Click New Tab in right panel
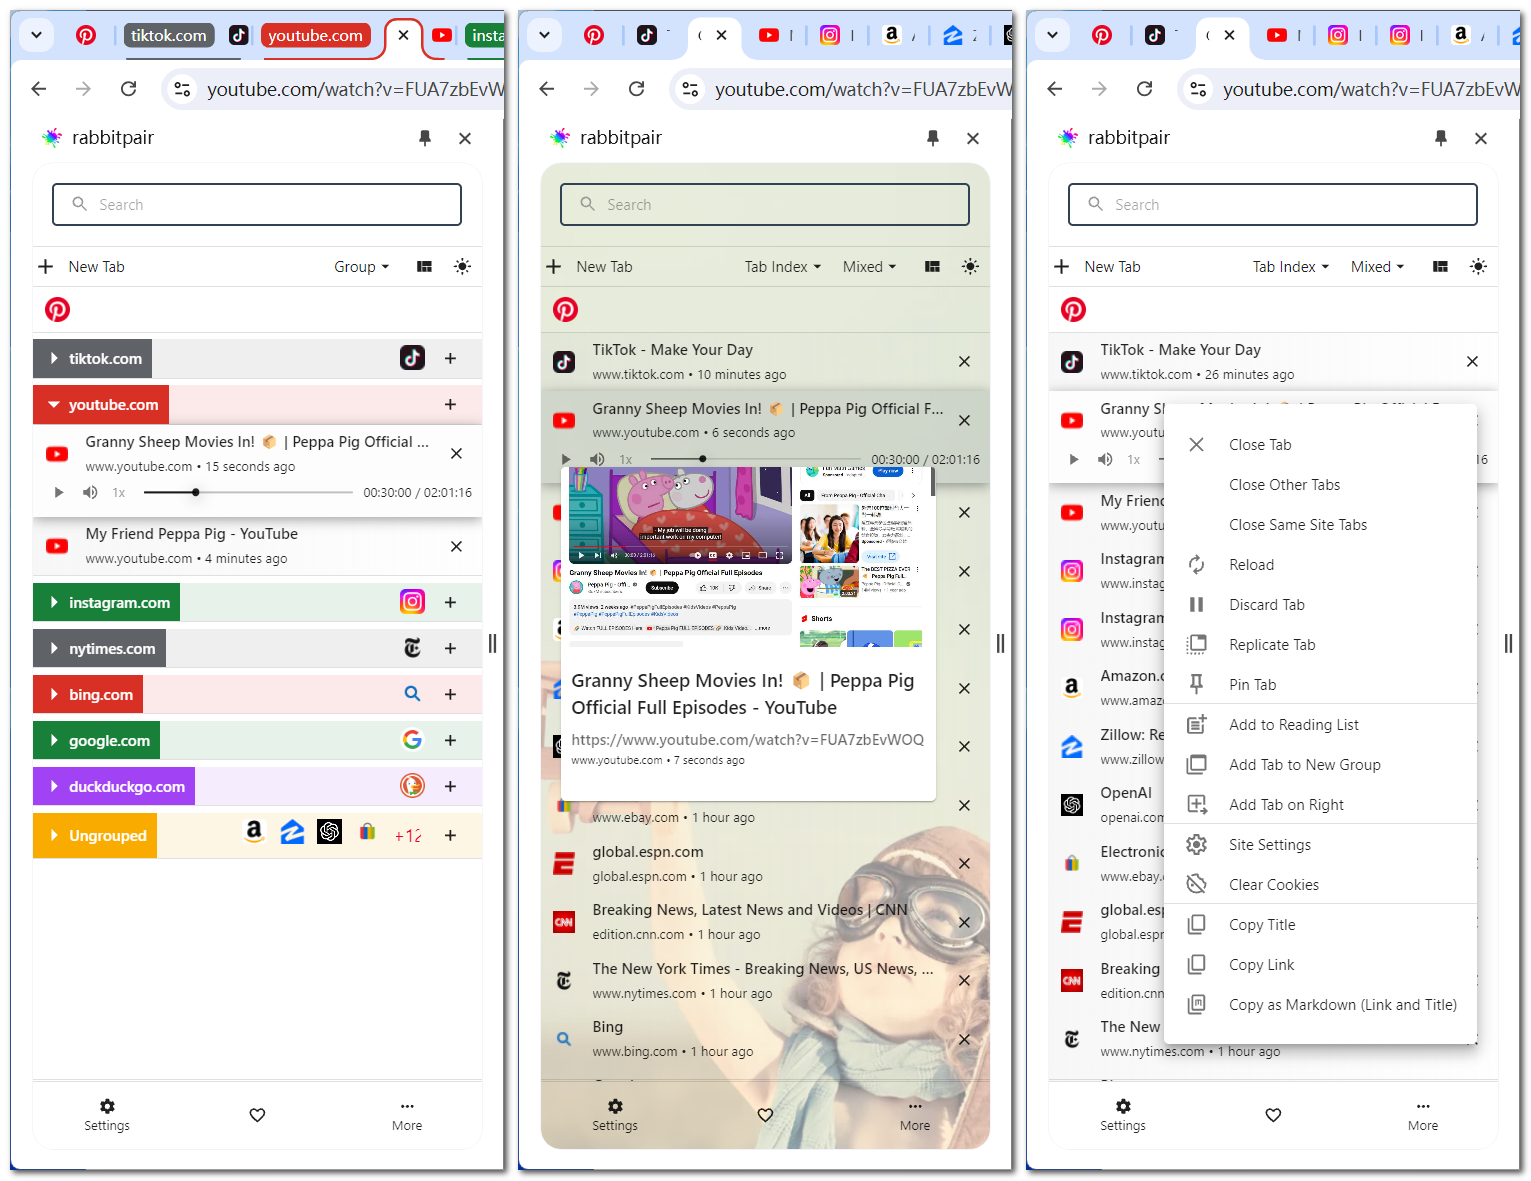 pos(1098,267)
